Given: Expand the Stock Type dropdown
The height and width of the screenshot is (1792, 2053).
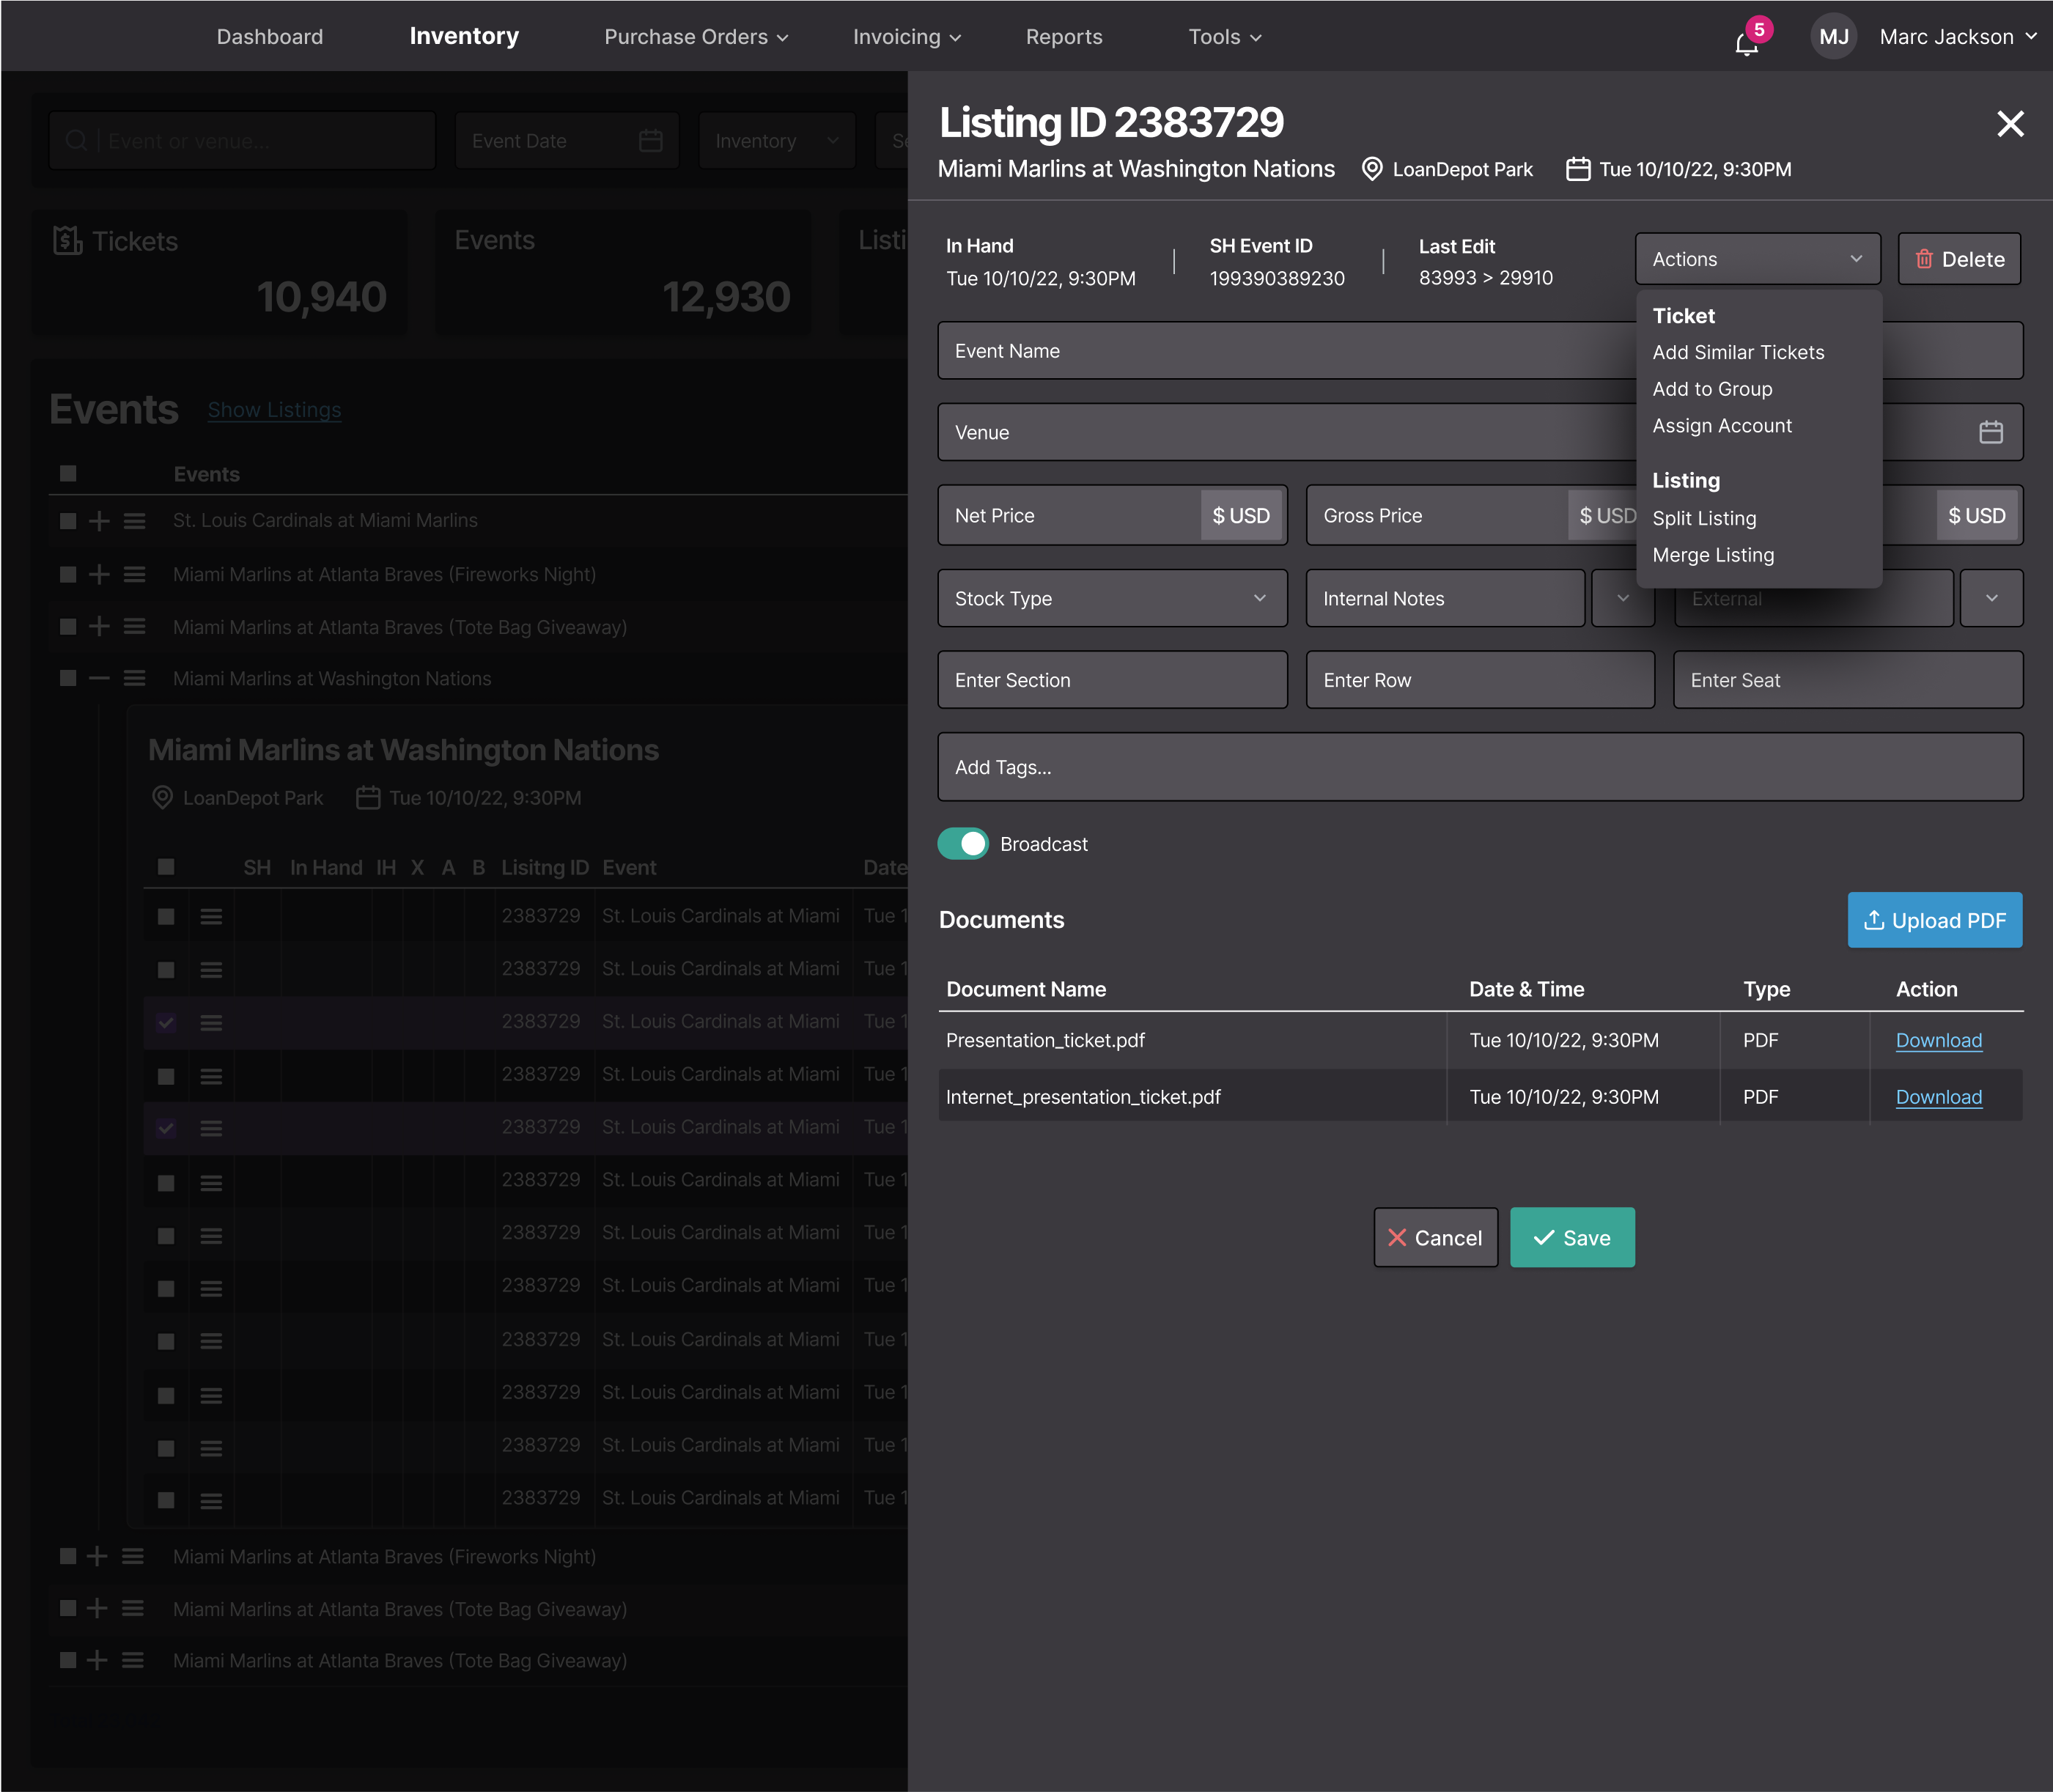Looking at the screenshot, I should click(1112, 598).
